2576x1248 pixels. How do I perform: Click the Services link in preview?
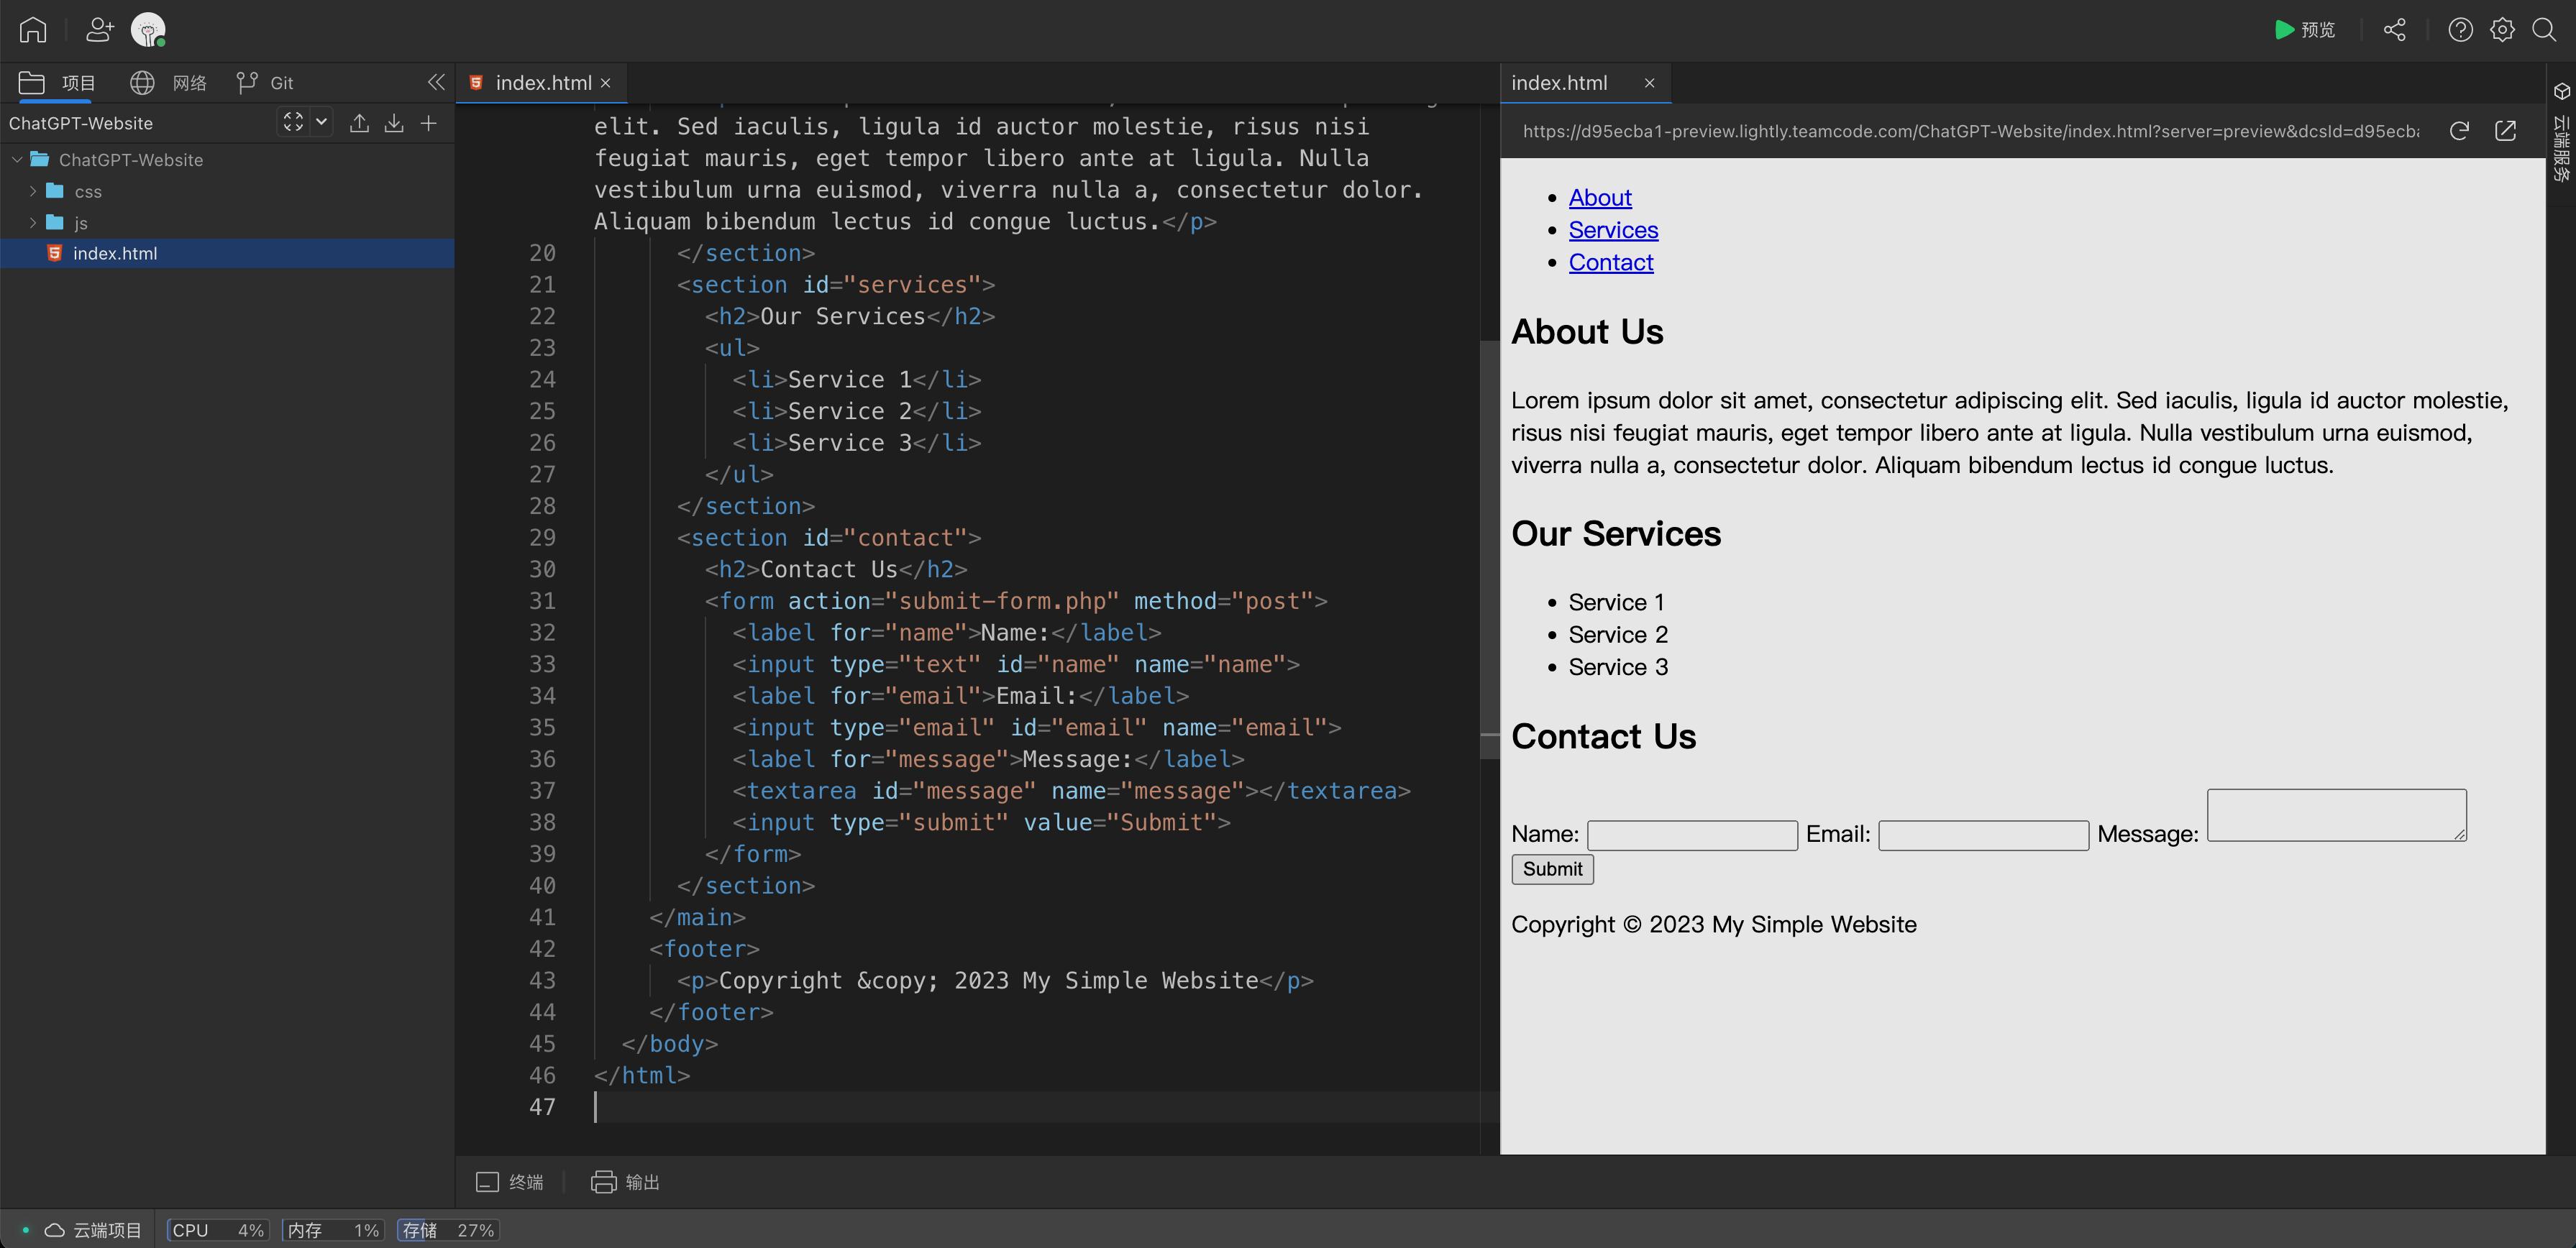1612,230
